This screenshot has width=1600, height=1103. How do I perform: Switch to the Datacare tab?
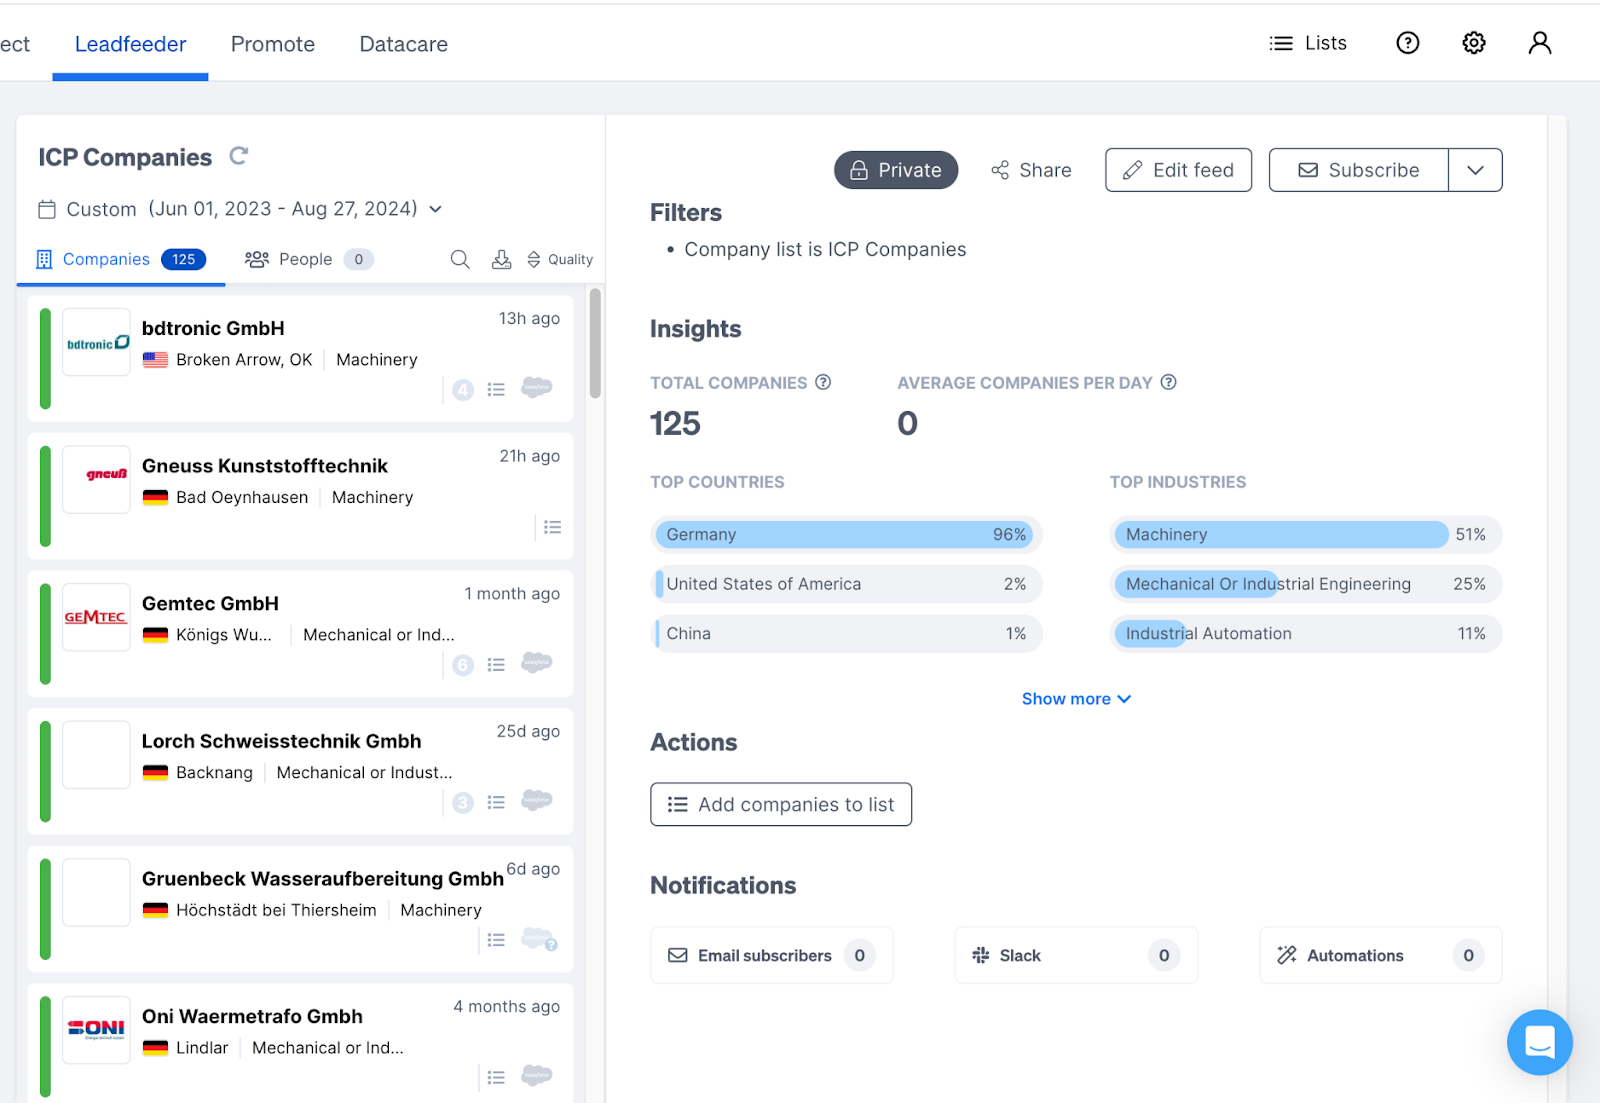404,44
